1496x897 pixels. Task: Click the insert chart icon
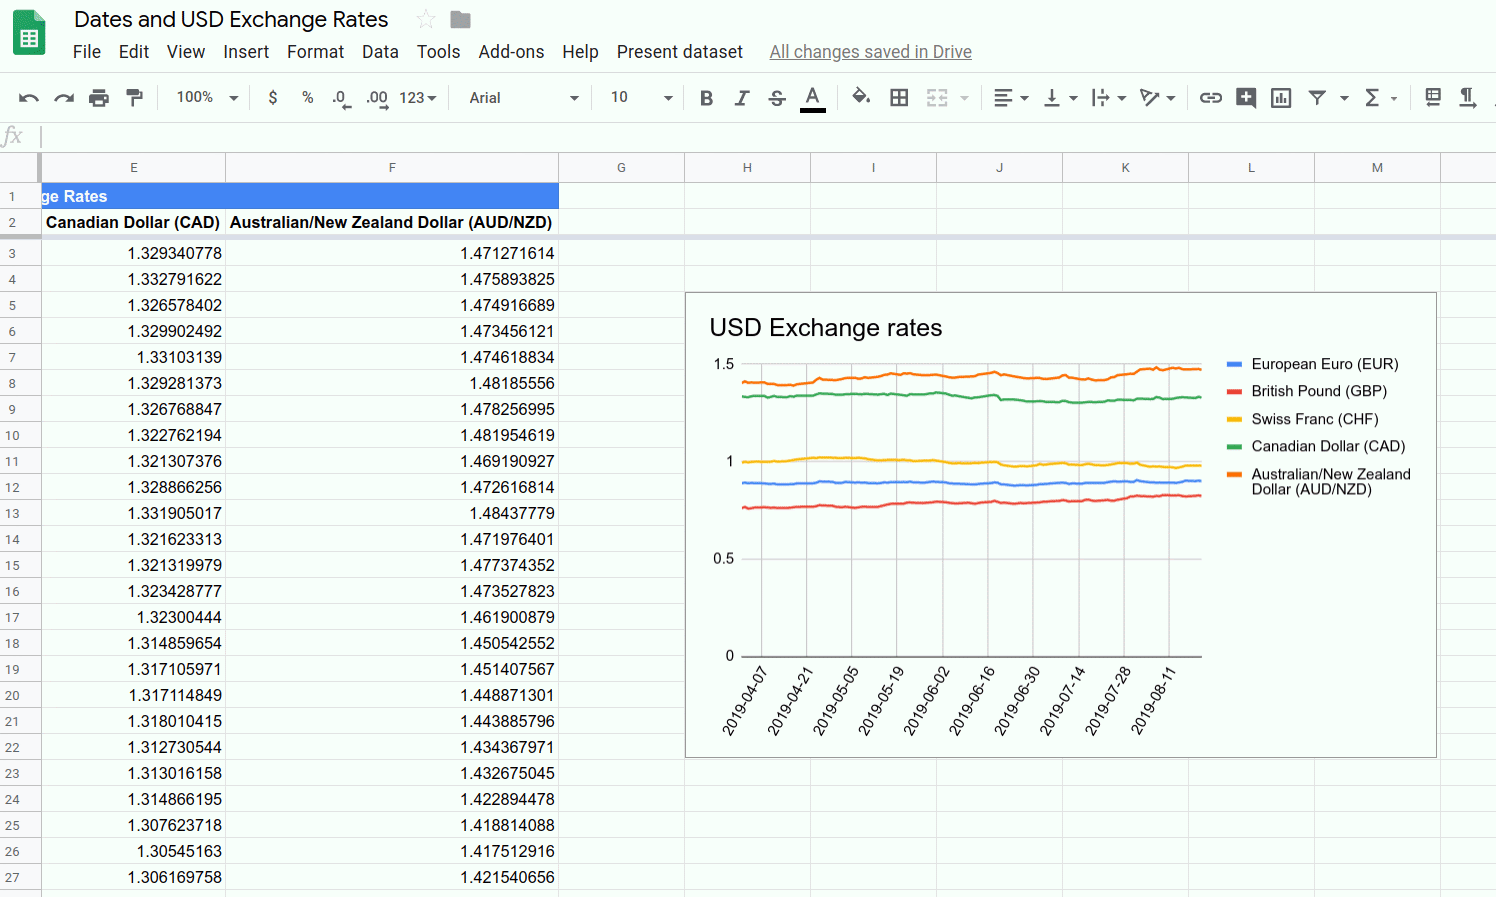pyautogui.click(x=1281, y=98)
